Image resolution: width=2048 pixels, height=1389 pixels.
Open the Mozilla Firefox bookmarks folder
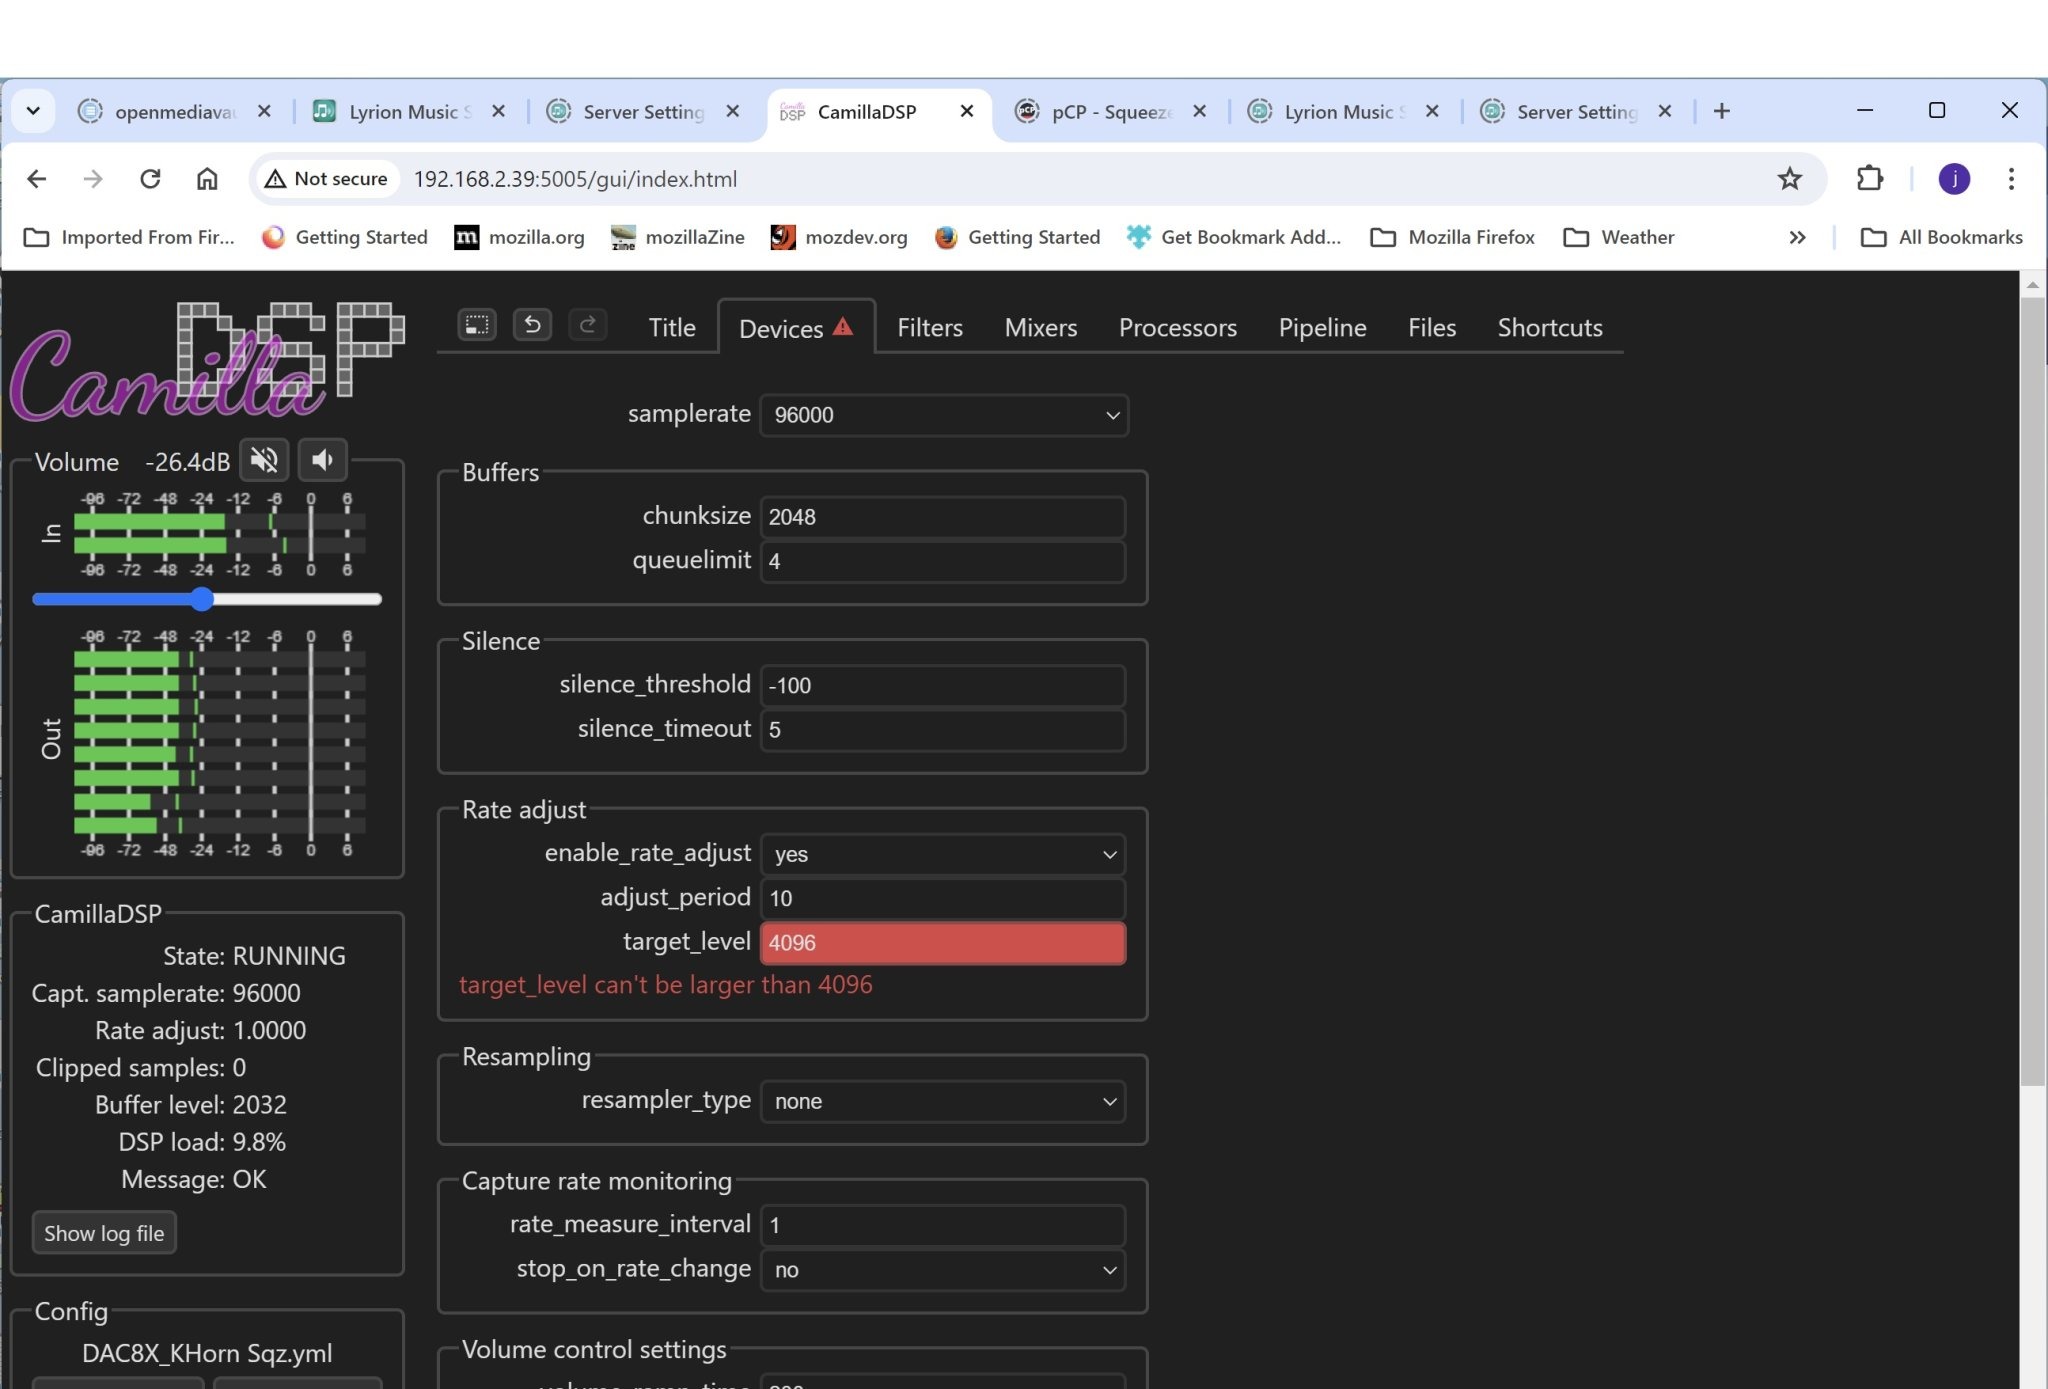tap(1453, 237)
